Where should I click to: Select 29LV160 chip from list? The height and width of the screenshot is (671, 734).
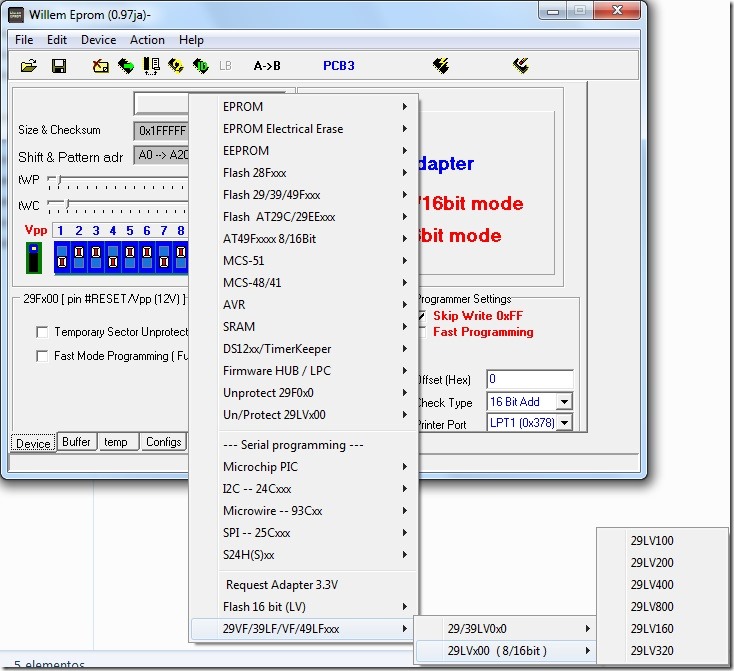point(662,629)
